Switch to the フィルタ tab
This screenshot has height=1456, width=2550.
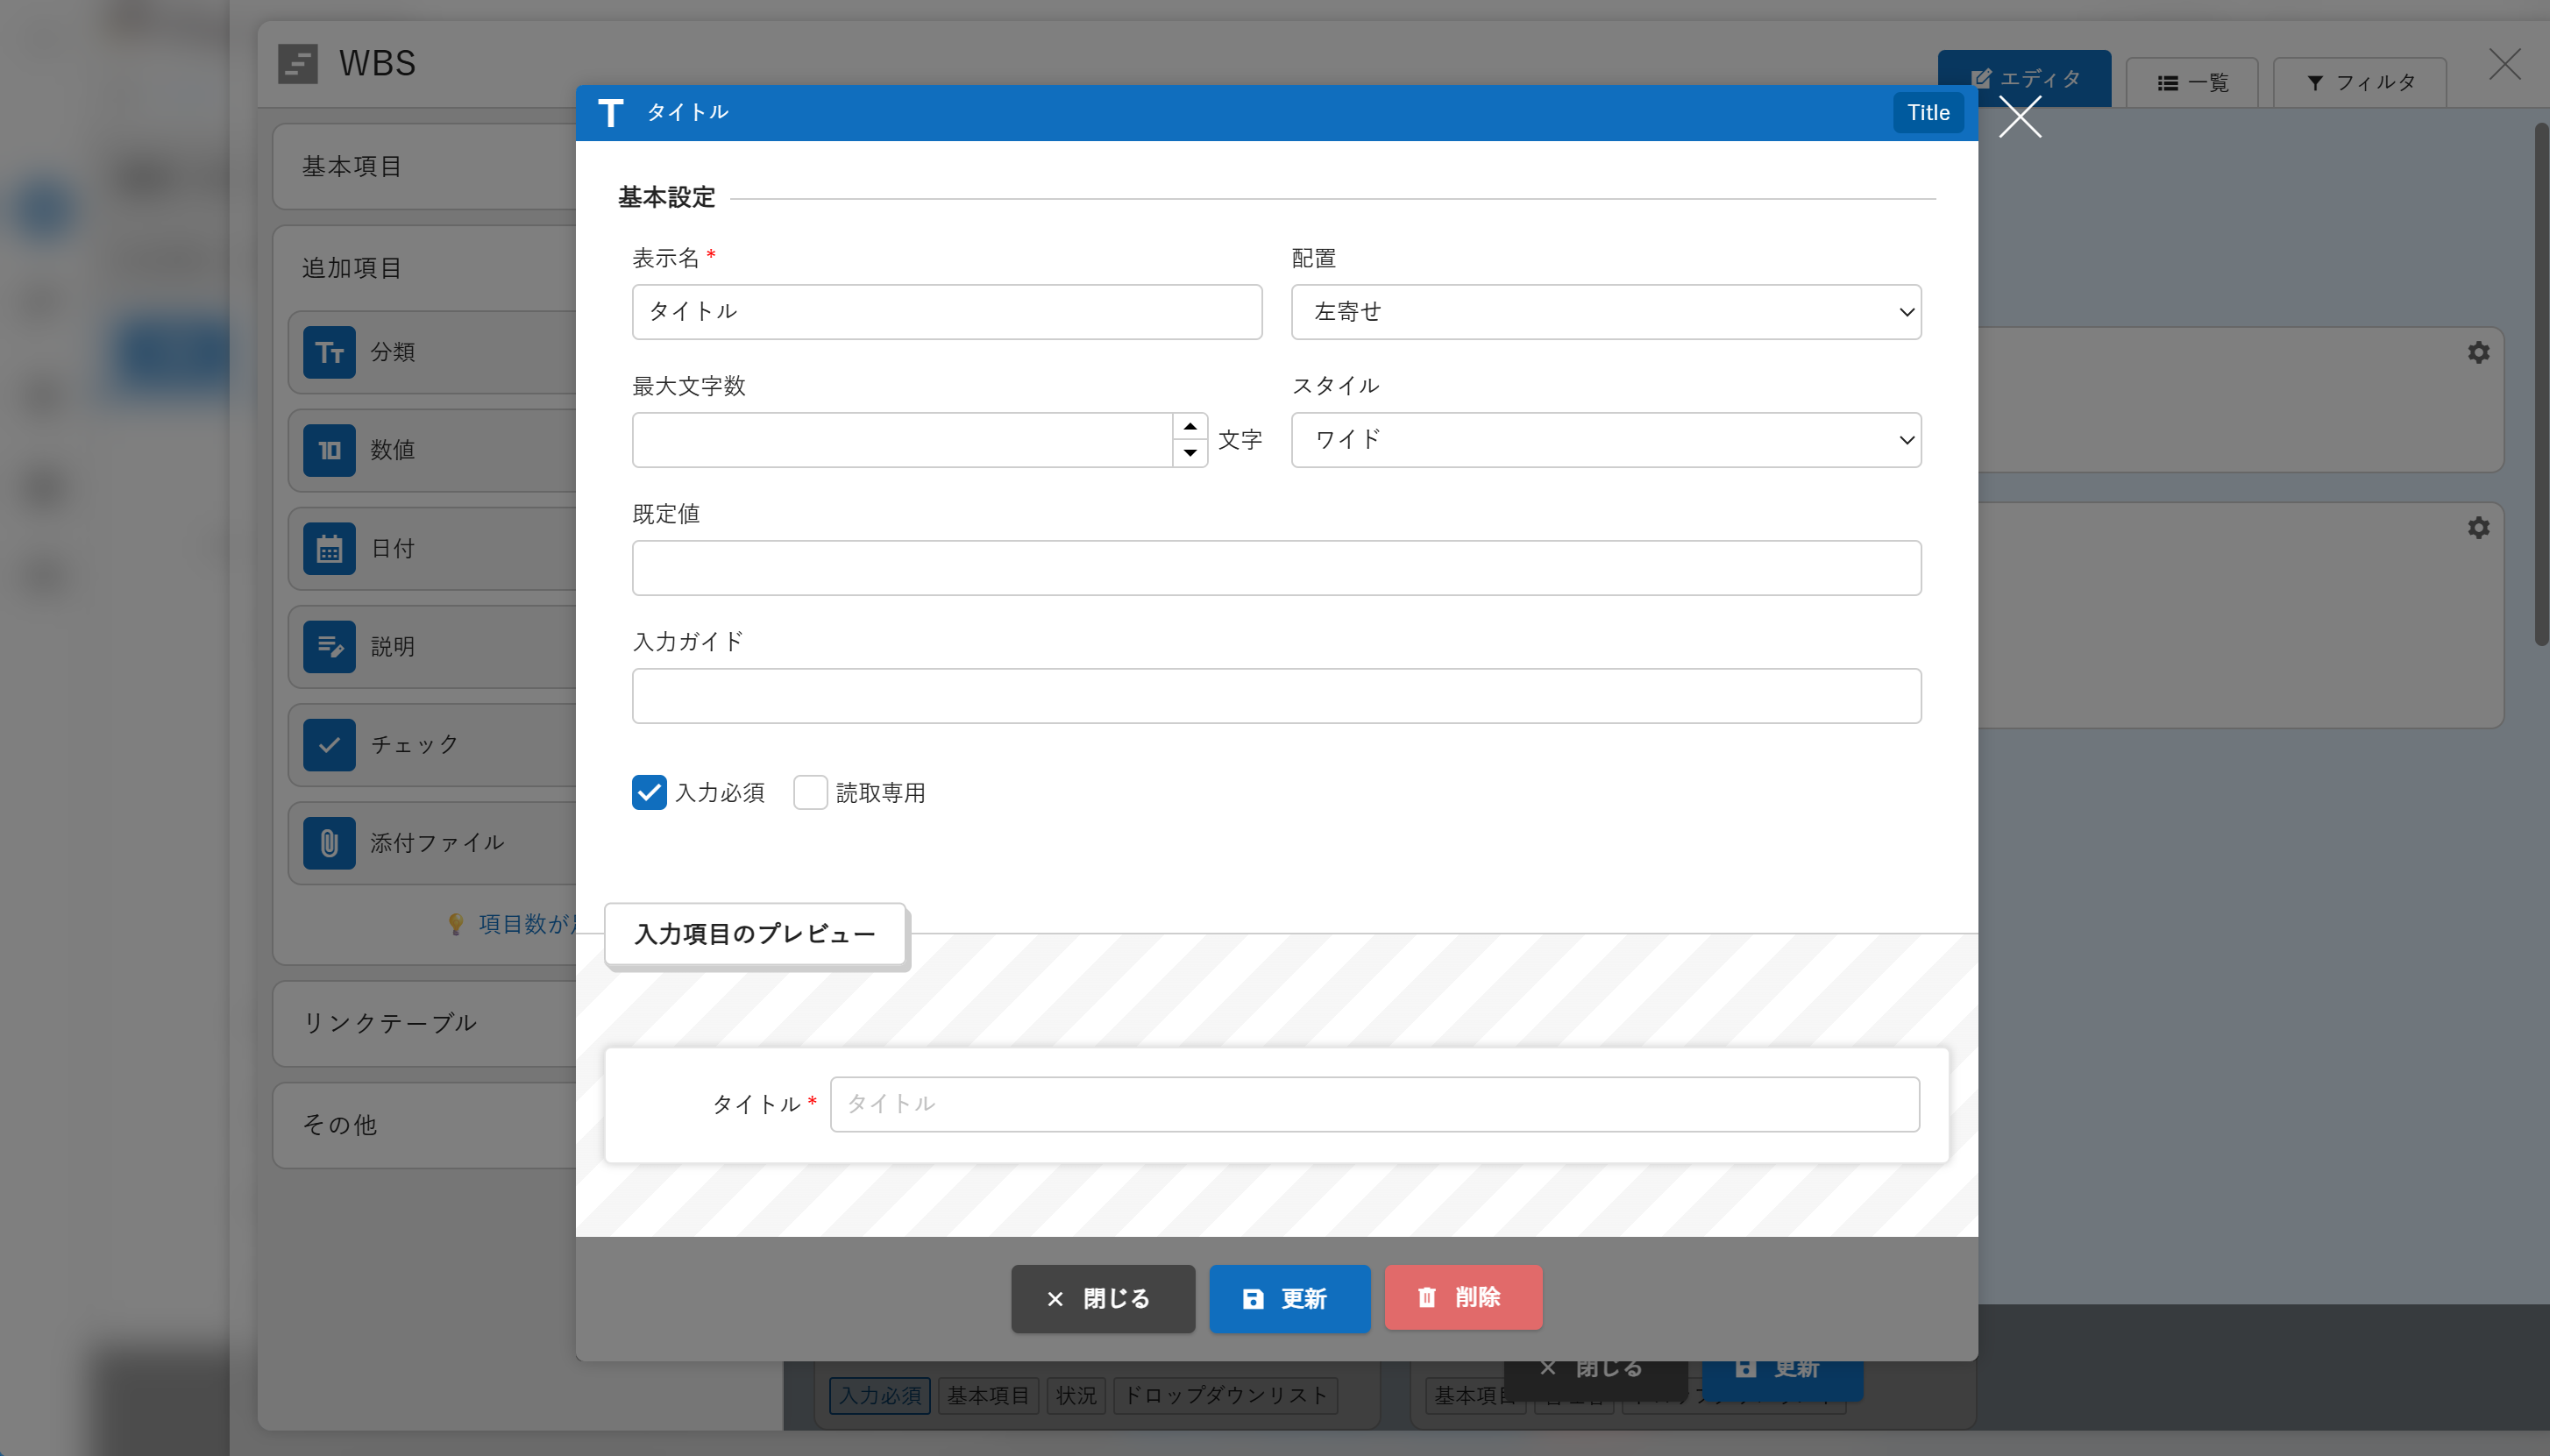point(2360,82)
